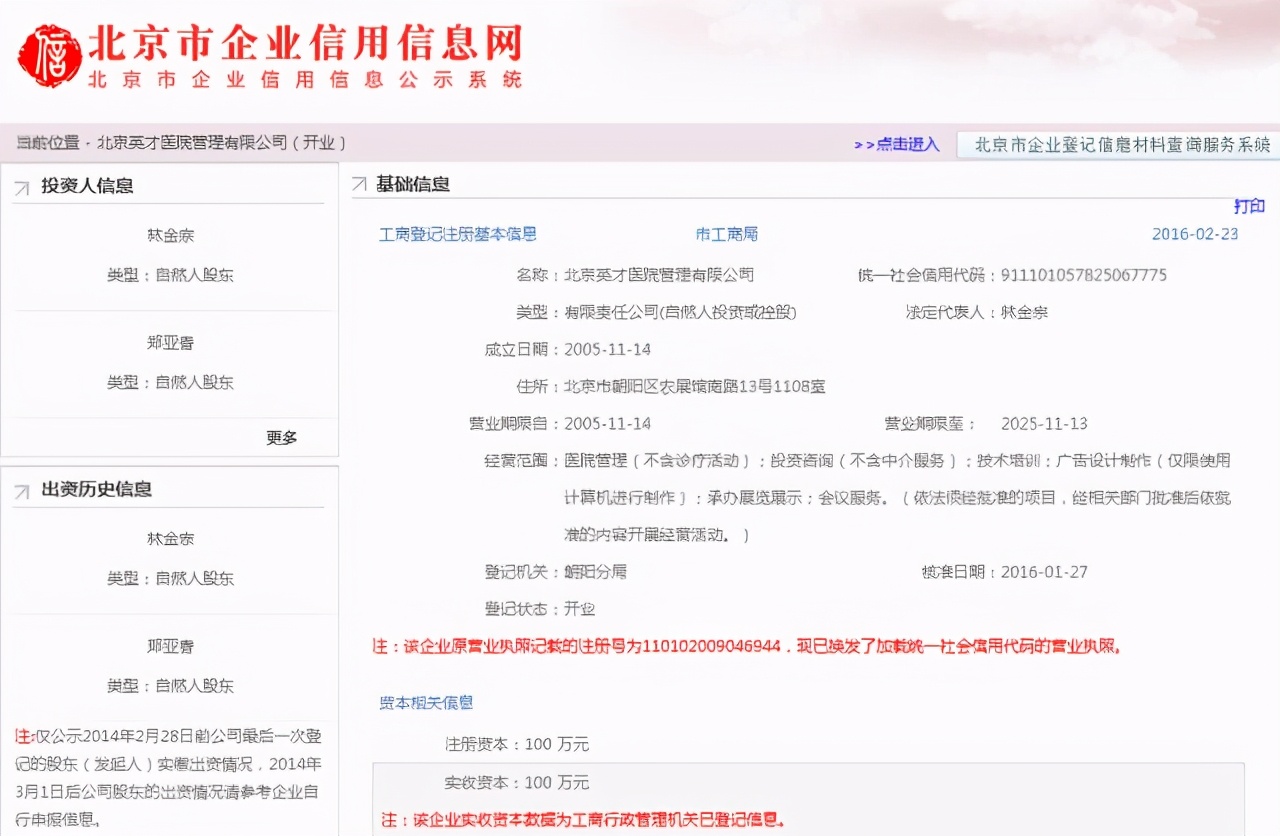This screenshot has height=836, width=1280.
Task: Expand the 更多 link for more investors
Action: click(x=281, y=437)
